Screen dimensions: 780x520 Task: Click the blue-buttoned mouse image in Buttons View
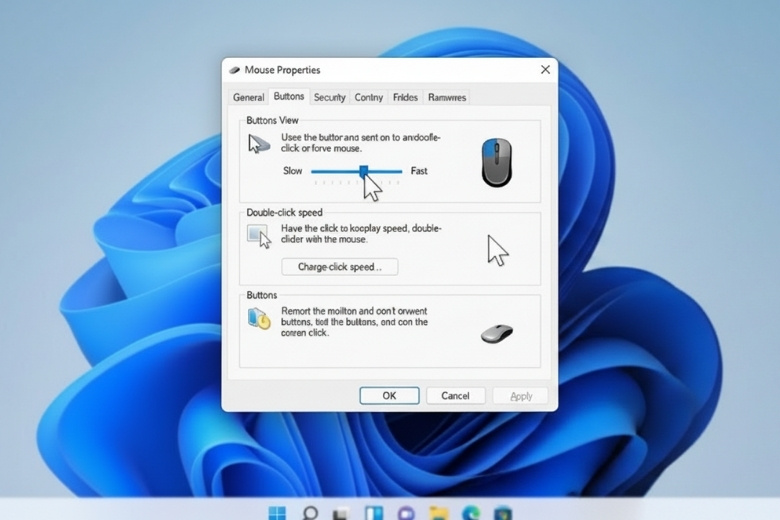tap(496, 162)
